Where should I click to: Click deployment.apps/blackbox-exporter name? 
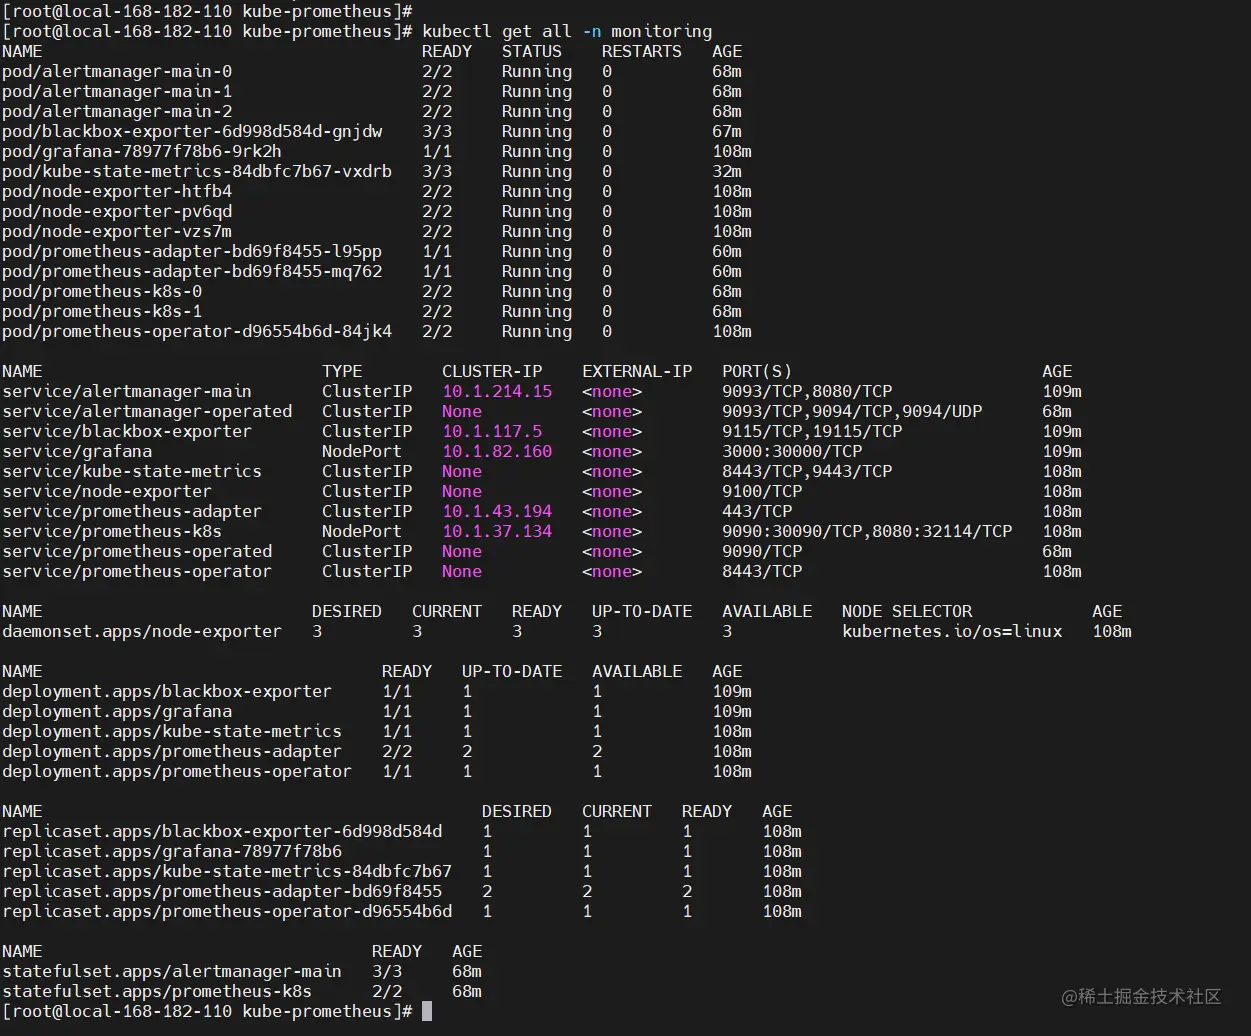(x=167, y=692)
